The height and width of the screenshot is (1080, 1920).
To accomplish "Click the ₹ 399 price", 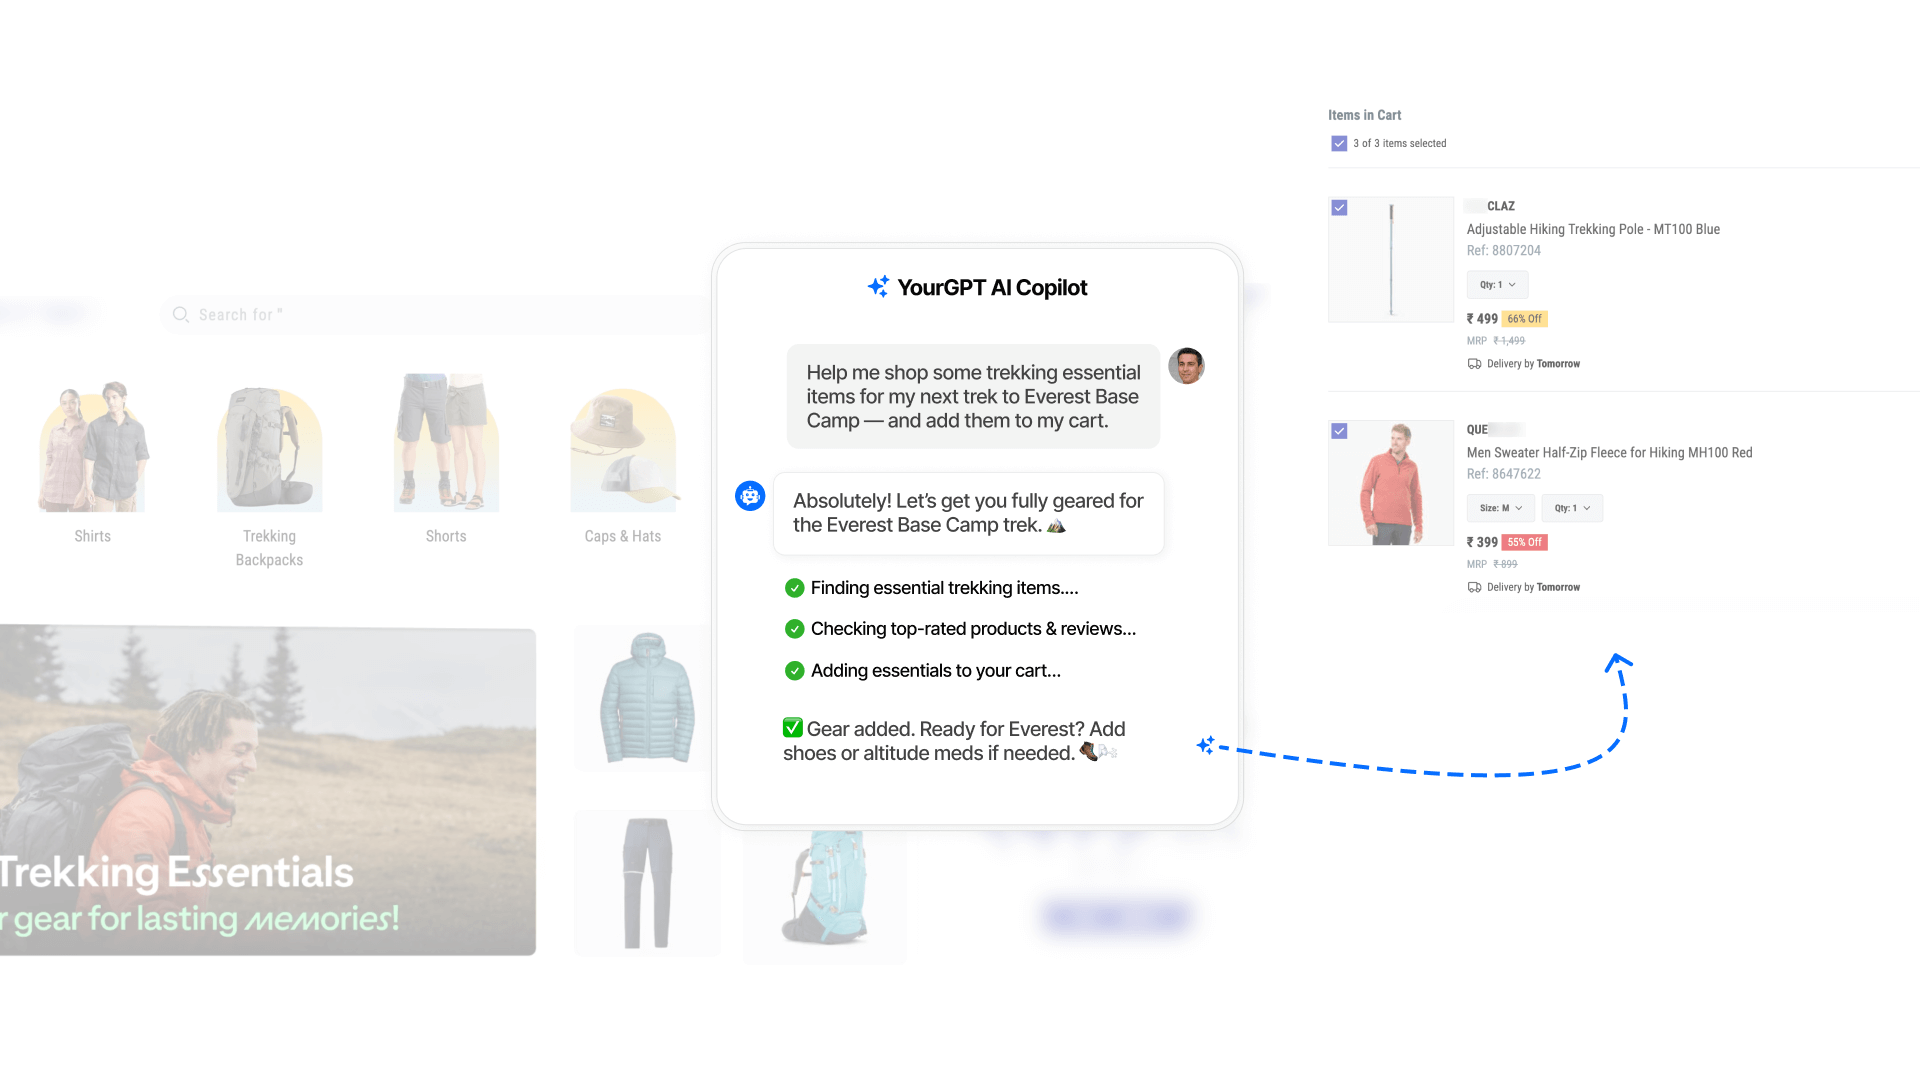I will (x=1482, y=542).
